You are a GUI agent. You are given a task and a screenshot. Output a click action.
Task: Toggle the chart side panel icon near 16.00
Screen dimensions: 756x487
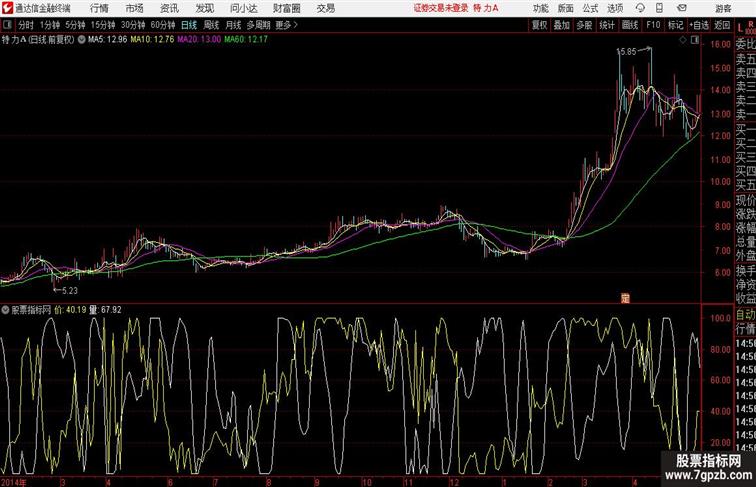[x=695, y=41]
